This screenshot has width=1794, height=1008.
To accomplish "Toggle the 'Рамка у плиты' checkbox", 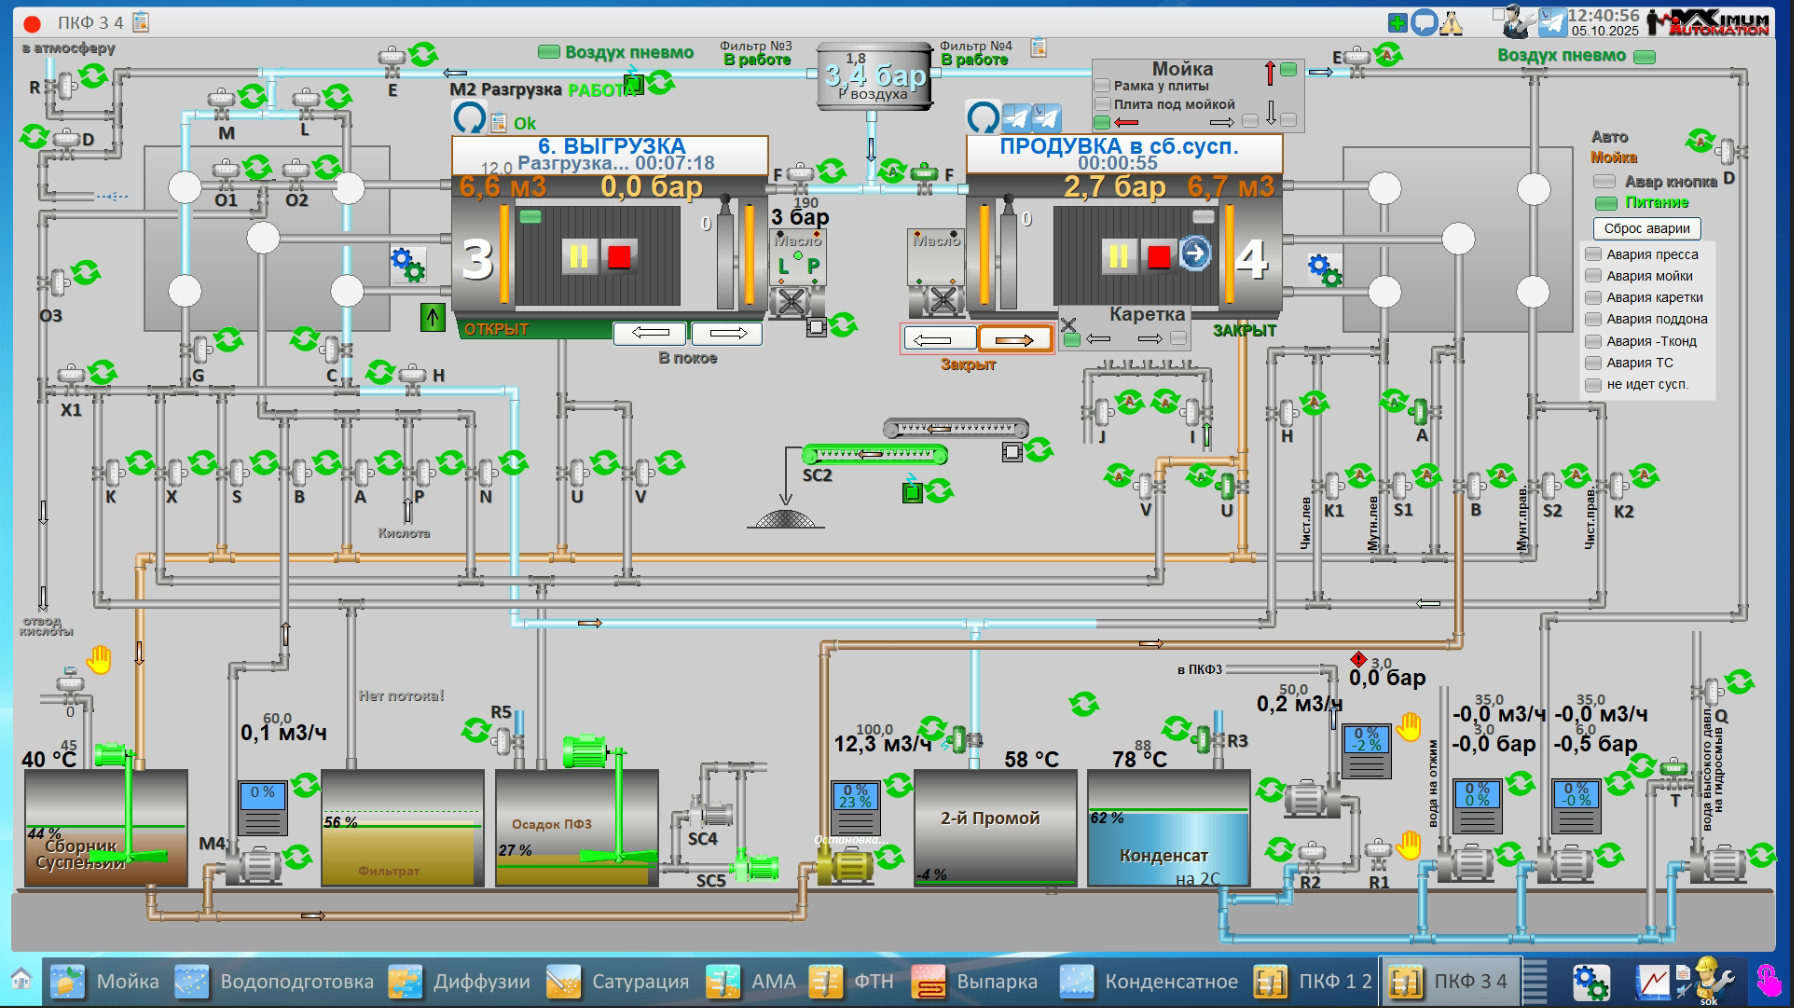I will tap(1102, 86).
